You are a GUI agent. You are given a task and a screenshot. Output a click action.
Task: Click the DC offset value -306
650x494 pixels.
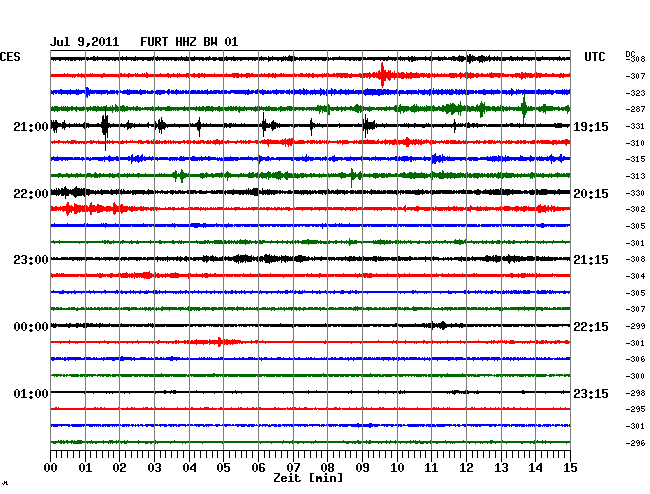pos(635,359)
